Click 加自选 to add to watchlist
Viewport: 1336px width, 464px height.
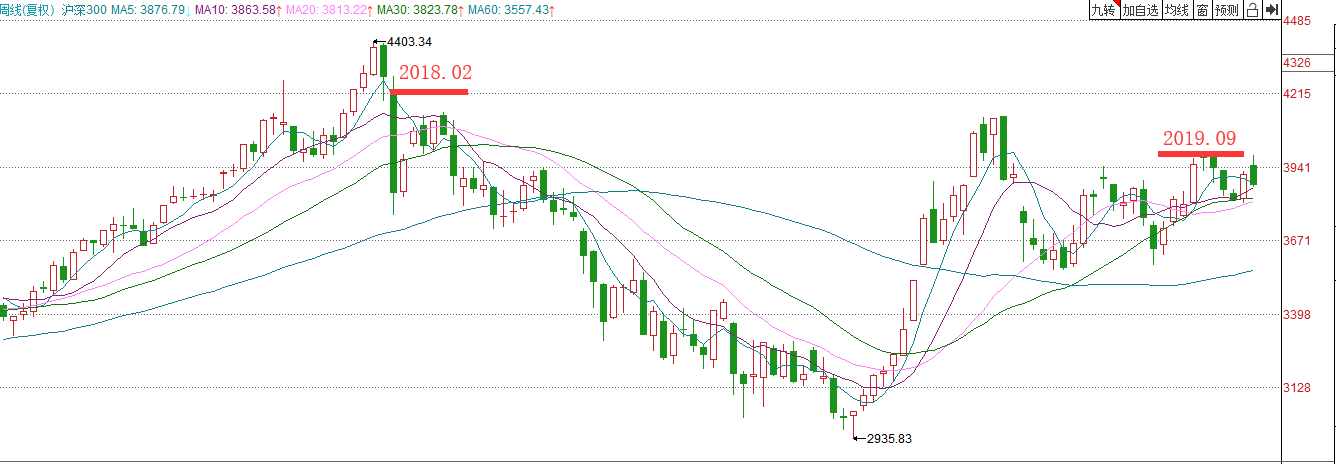pyautogui.click(x=1140, y=10)
